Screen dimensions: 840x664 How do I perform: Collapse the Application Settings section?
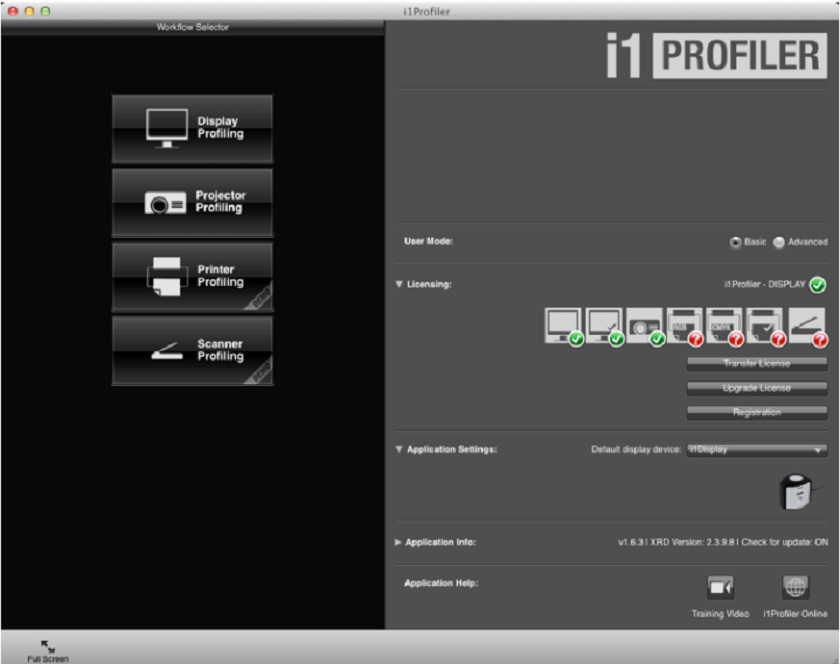coord(399,449)
